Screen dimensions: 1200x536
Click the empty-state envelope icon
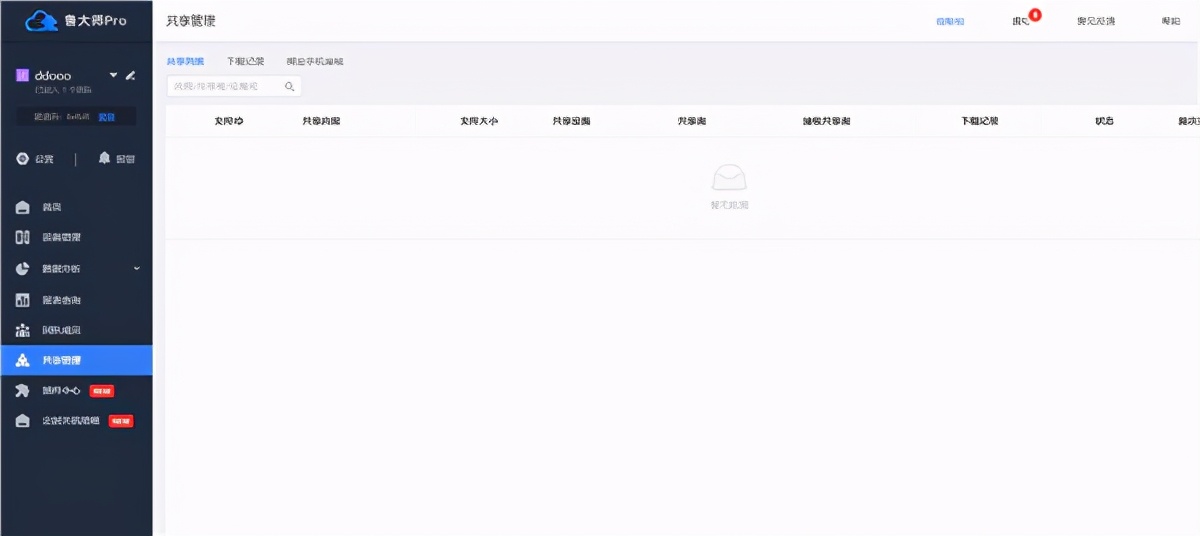[x=729, y=178]
